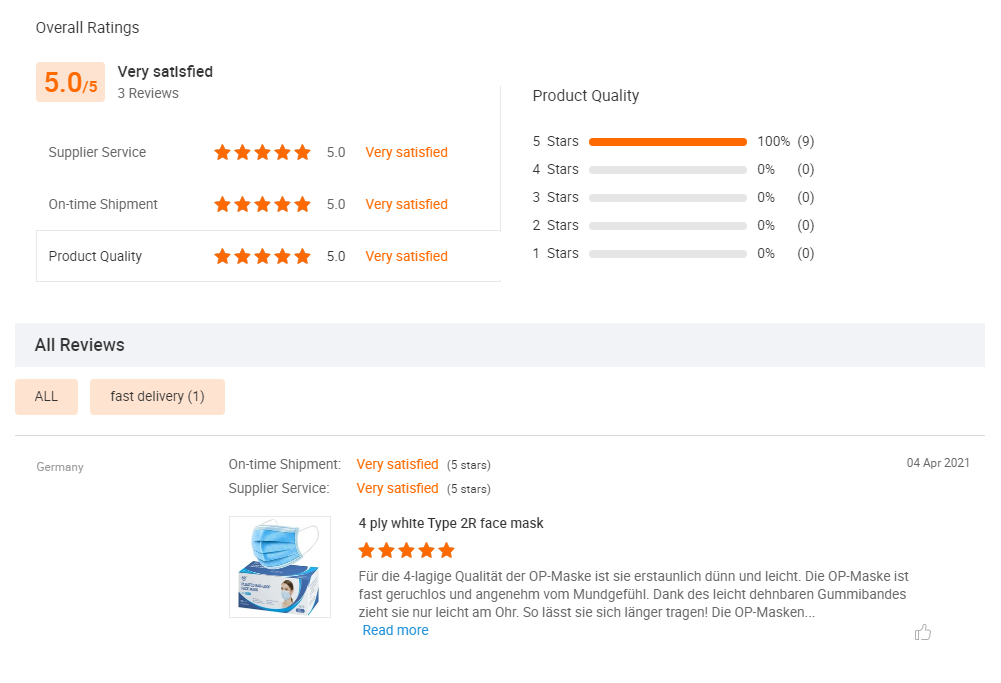Screen dimensions: 1001x683
Task: Click the Supplier Service star rating
Action: pos(262,152)
